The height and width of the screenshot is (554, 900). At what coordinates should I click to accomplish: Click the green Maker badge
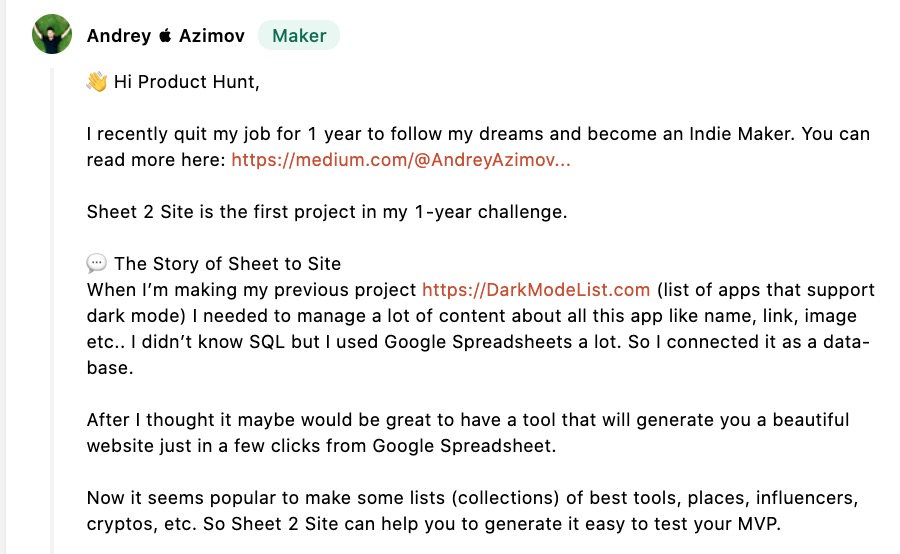(x=299, y=36)
